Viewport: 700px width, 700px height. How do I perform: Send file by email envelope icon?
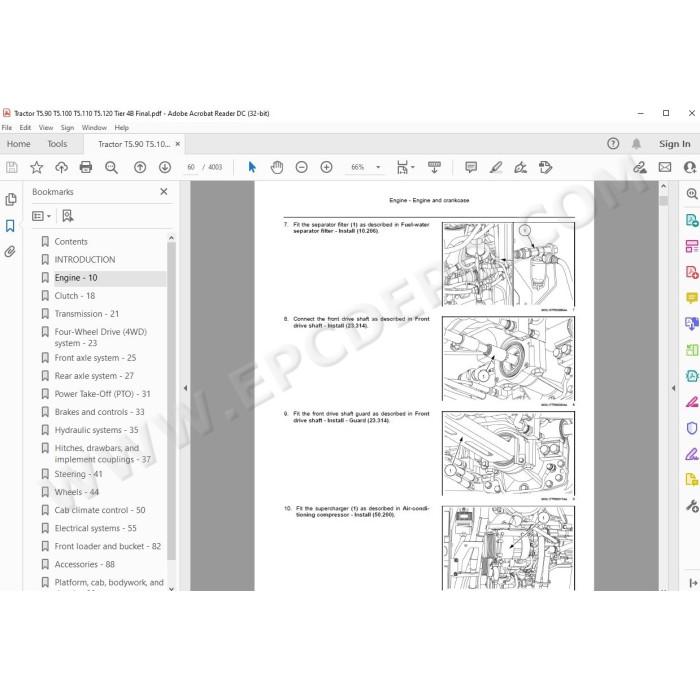[665, 167]
